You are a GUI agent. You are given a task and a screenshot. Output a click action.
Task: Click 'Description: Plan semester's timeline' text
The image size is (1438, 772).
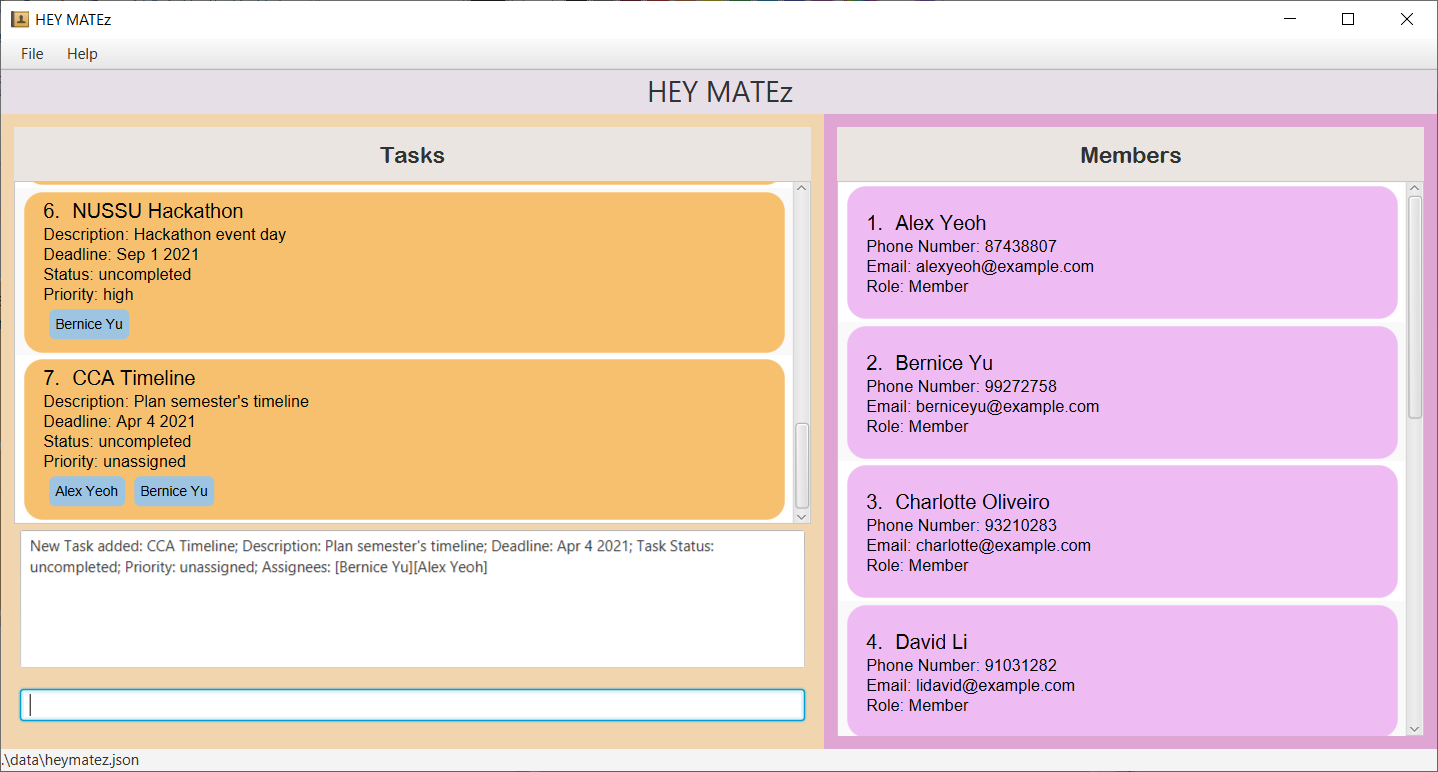click(x=176, y=402)
